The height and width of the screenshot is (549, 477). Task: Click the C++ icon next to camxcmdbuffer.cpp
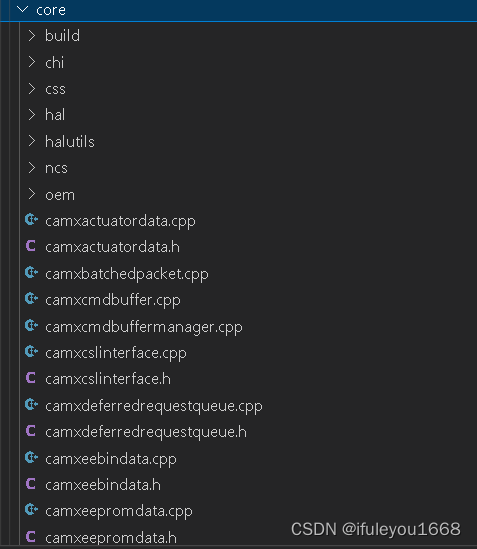[x=31, y=299]
